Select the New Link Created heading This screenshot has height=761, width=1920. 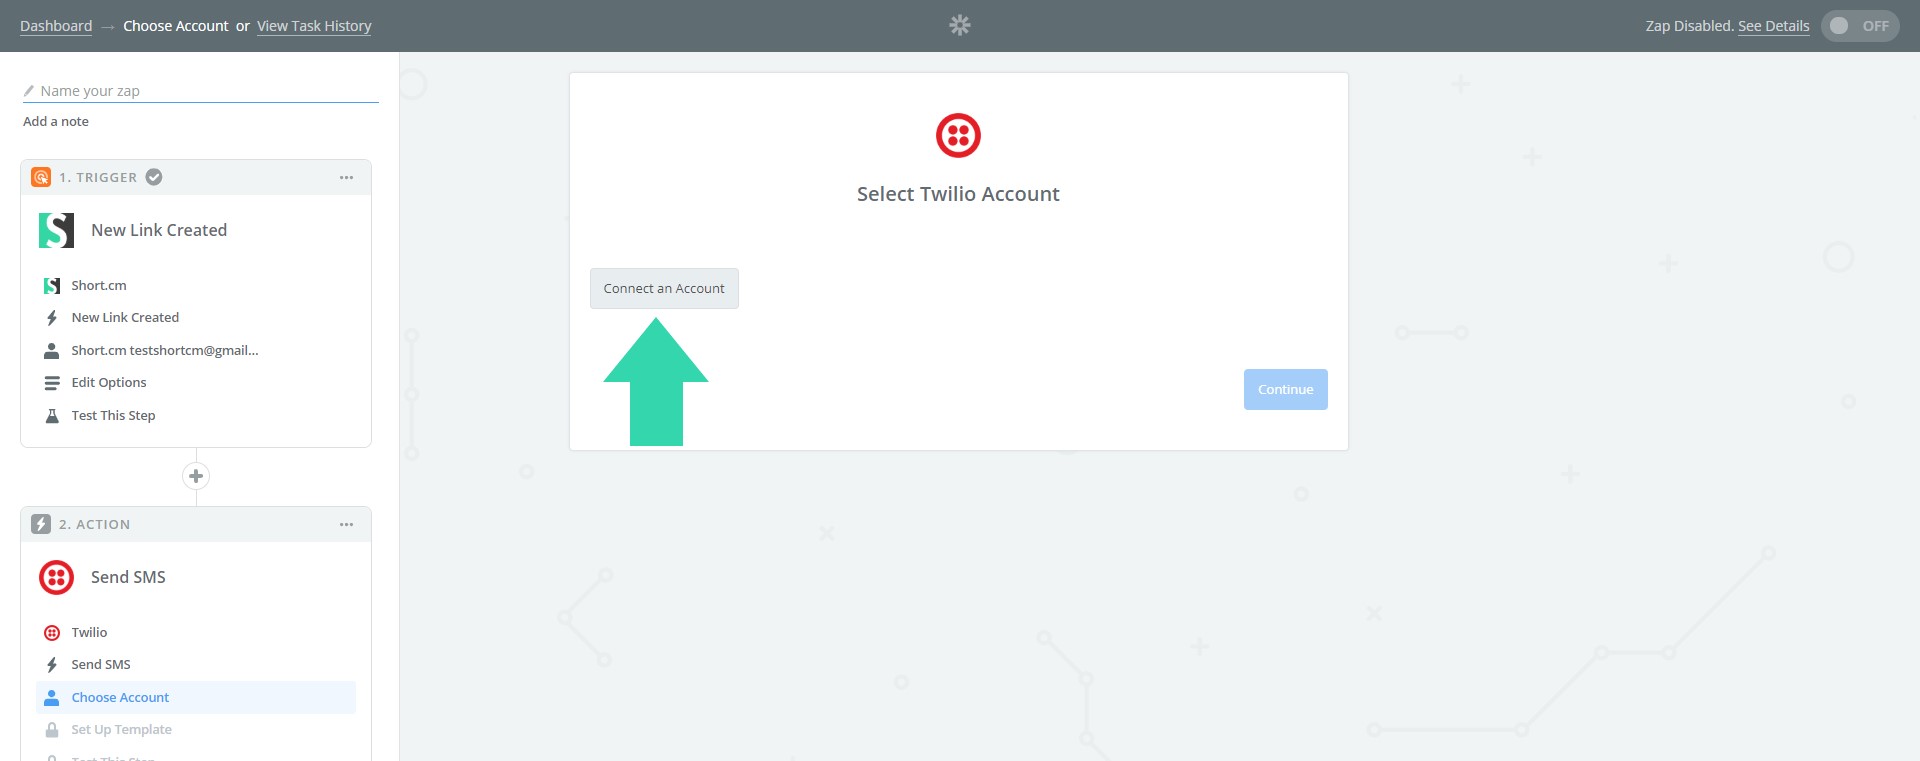[x=159, y=230]
